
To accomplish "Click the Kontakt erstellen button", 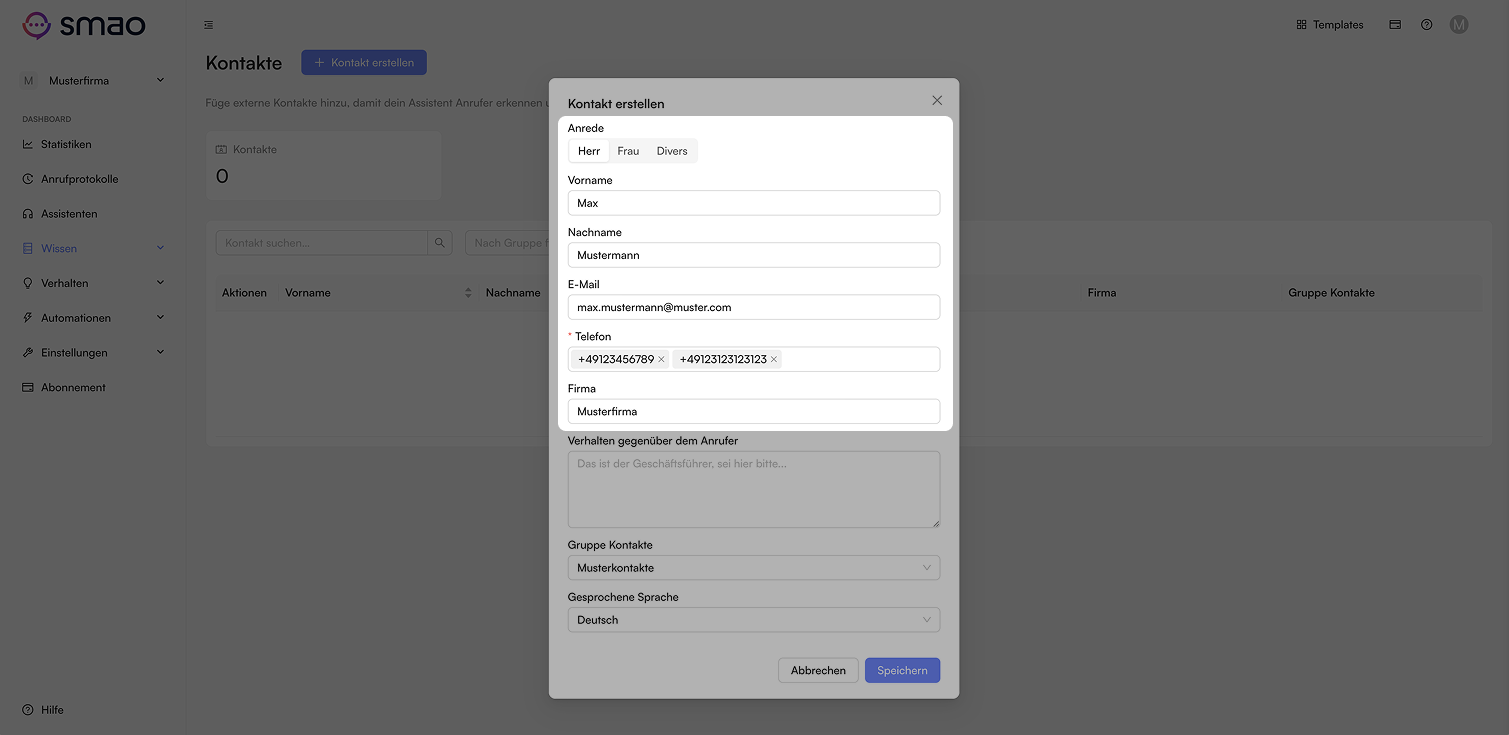I will click(364, 62).
